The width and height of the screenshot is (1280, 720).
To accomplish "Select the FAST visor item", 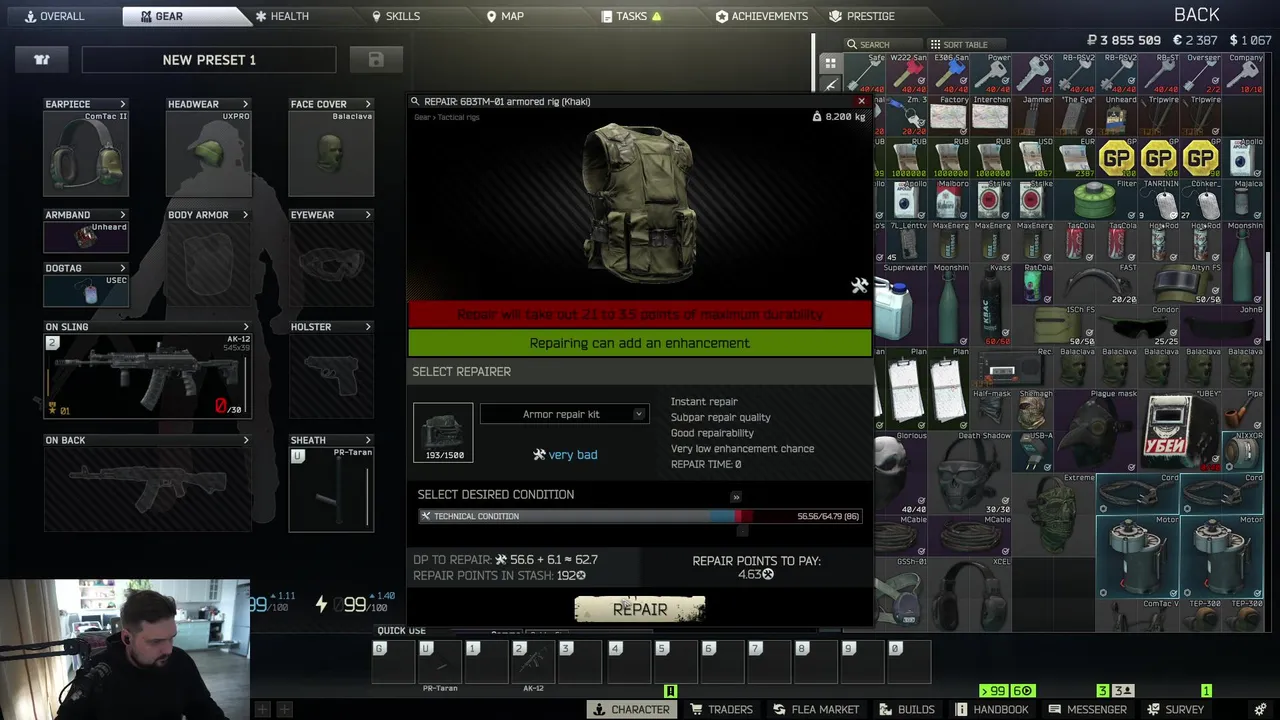I will (x=1097, y=283).
